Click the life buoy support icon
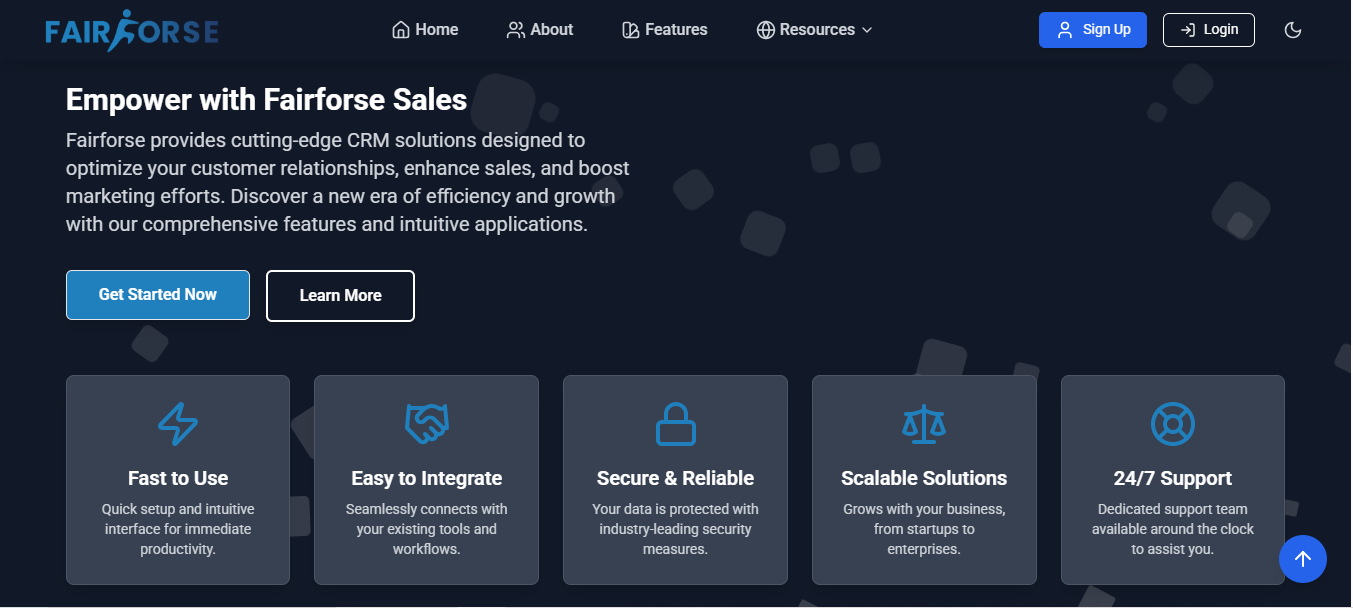 pos(1173,424)
